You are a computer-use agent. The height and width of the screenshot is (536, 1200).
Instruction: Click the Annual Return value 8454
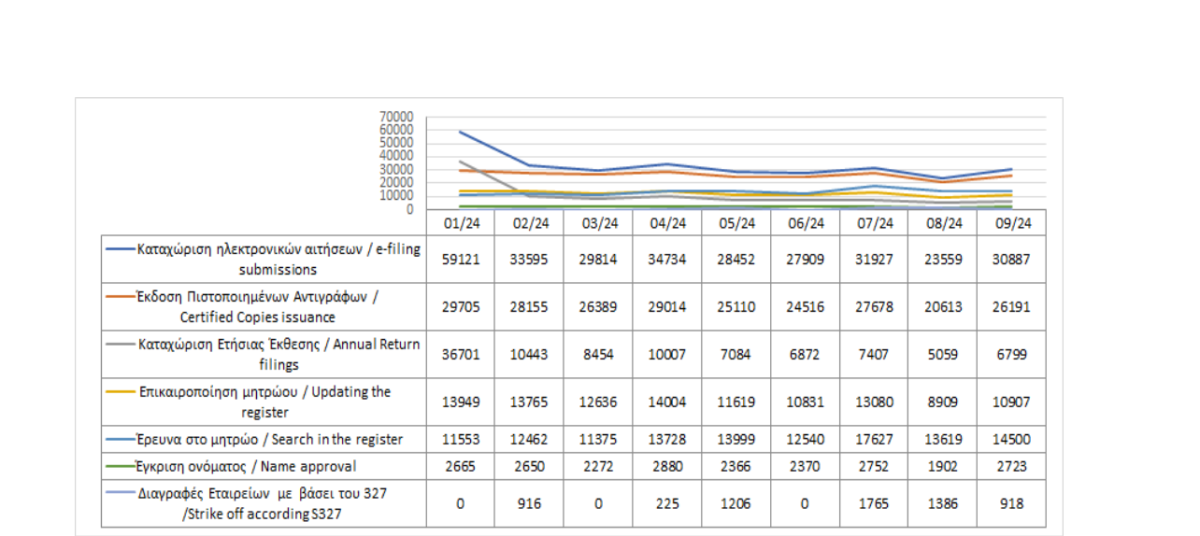598,355
